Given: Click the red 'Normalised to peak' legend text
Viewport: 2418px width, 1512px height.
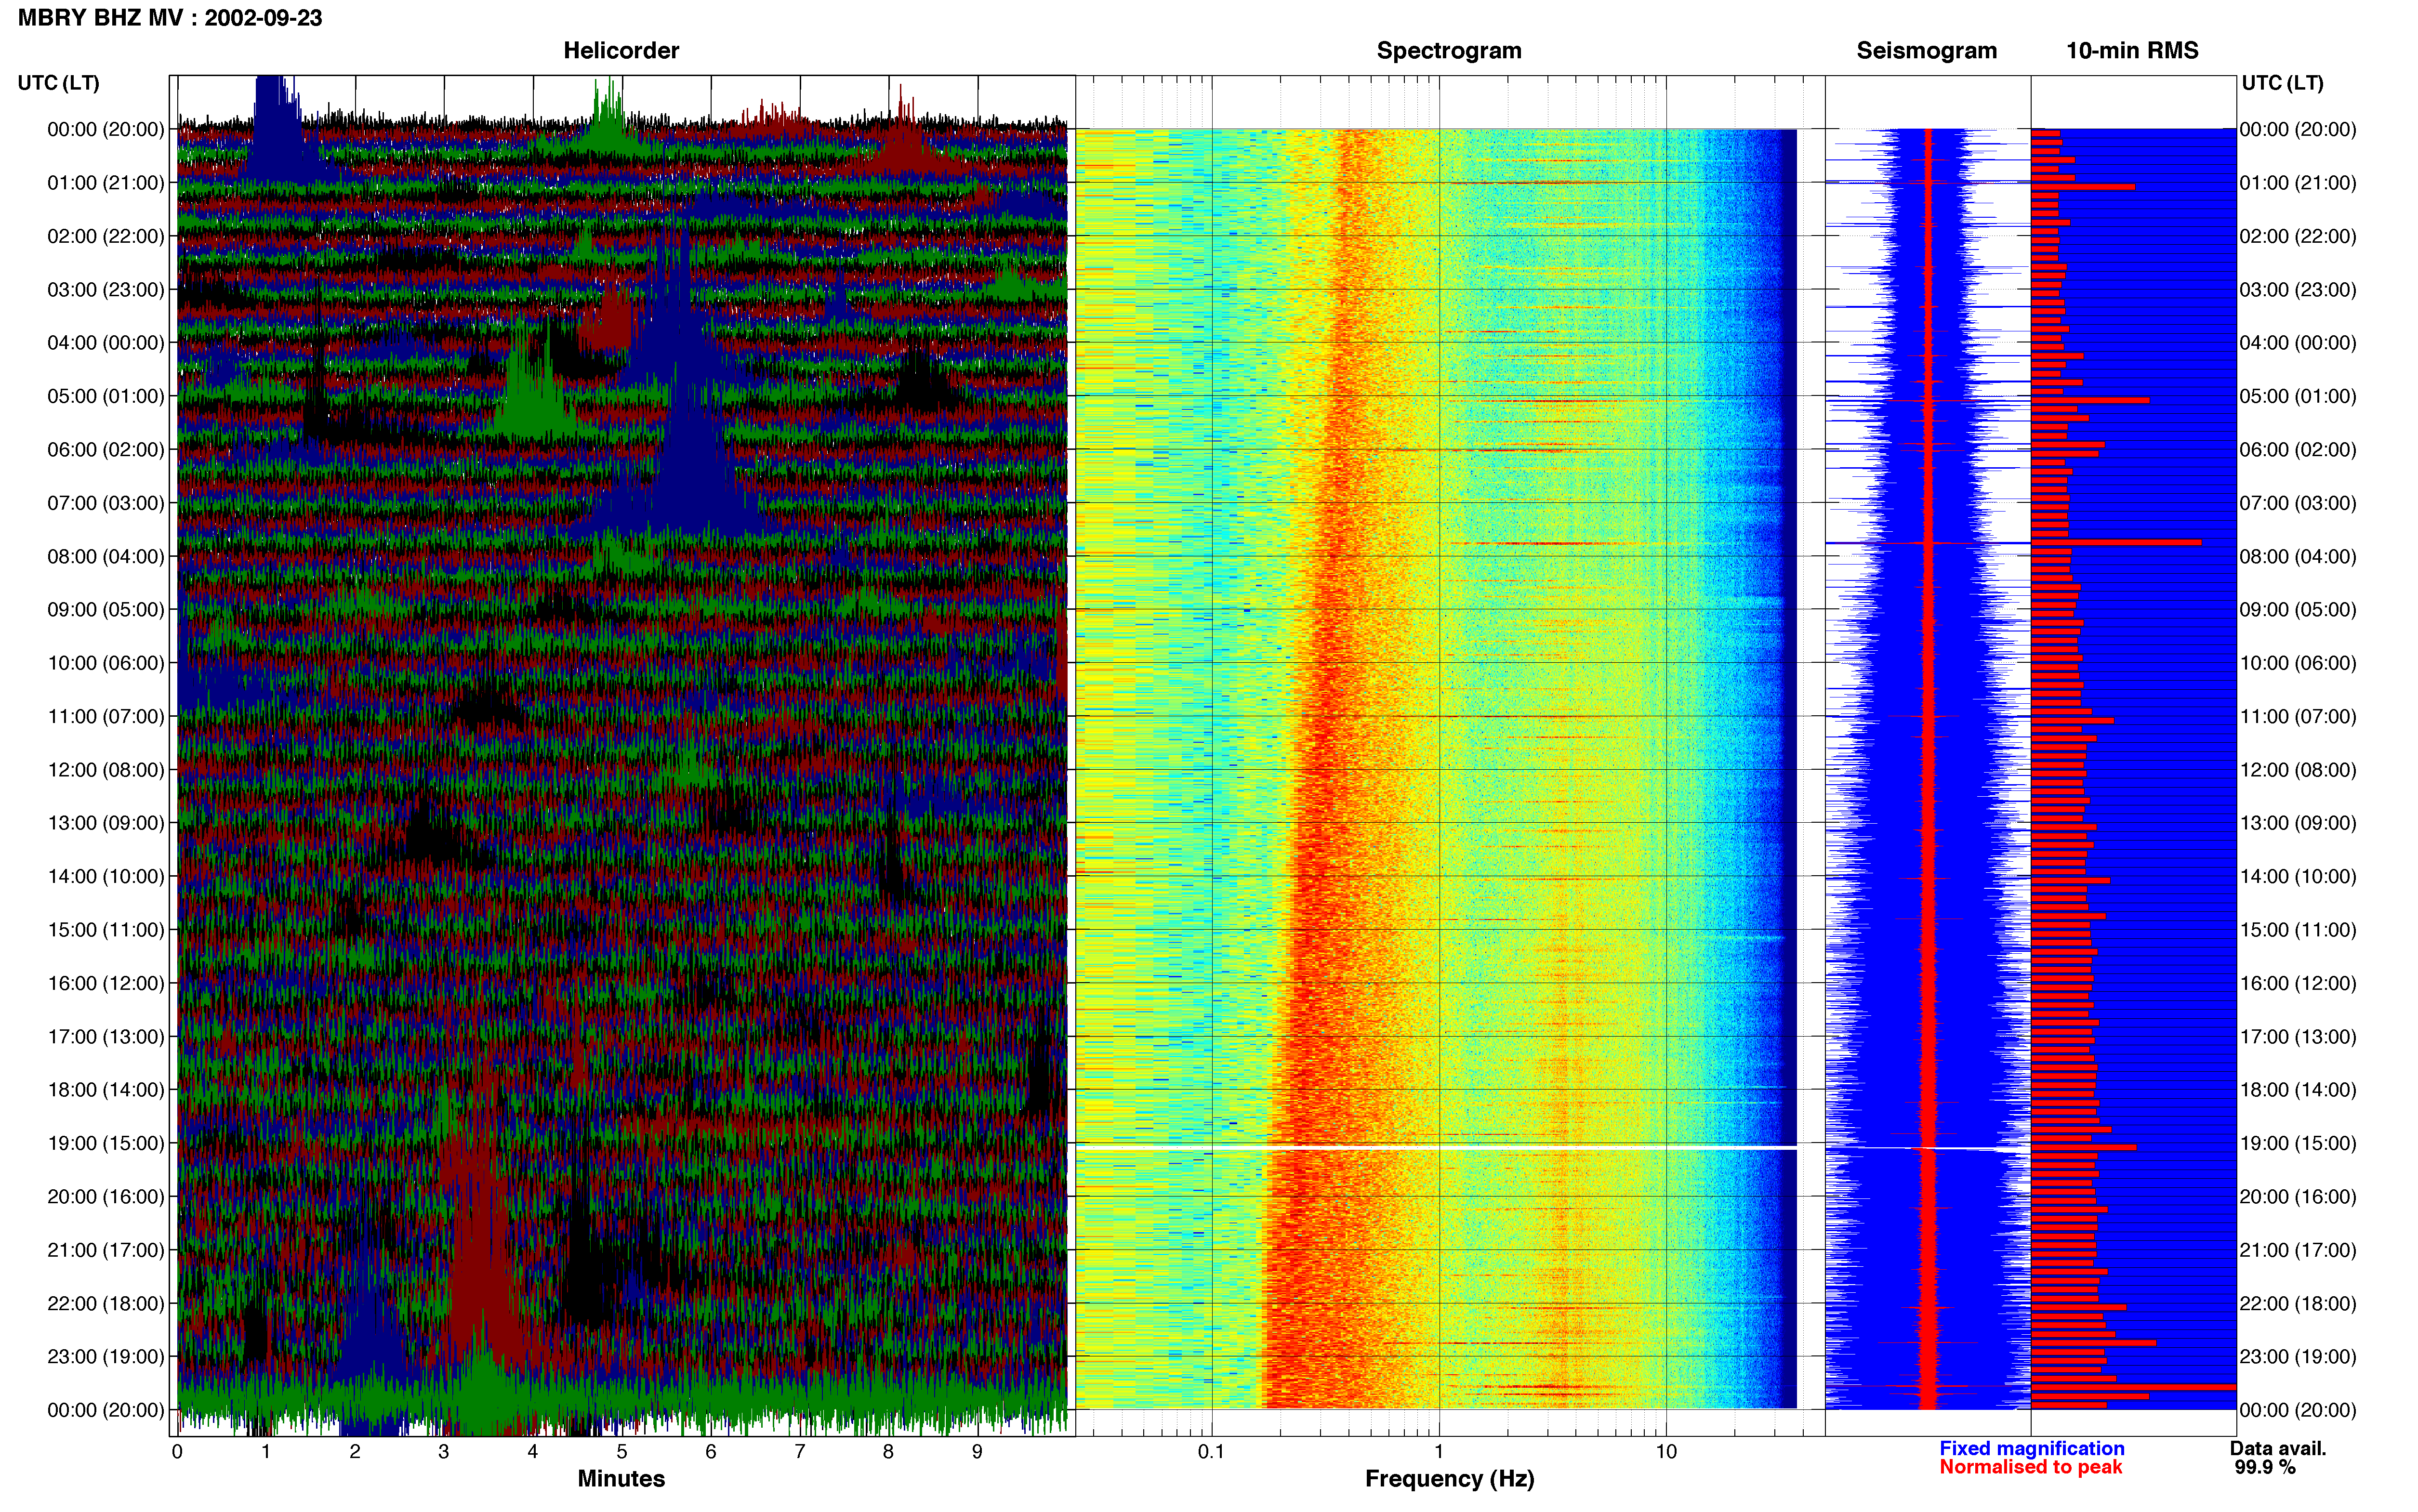Looking at the screenshot, I should [x=2030, y=1467].
